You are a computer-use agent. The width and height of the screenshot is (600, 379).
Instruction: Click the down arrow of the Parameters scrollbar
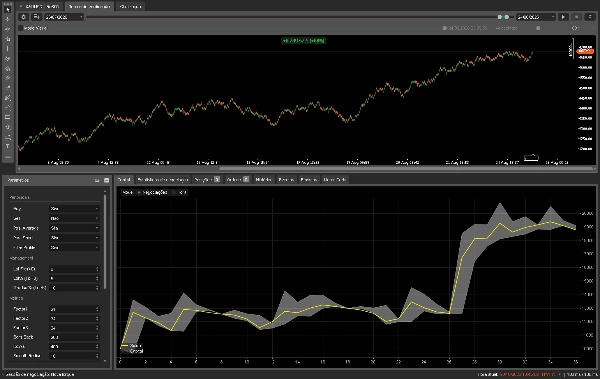click(x=105, y=361)
